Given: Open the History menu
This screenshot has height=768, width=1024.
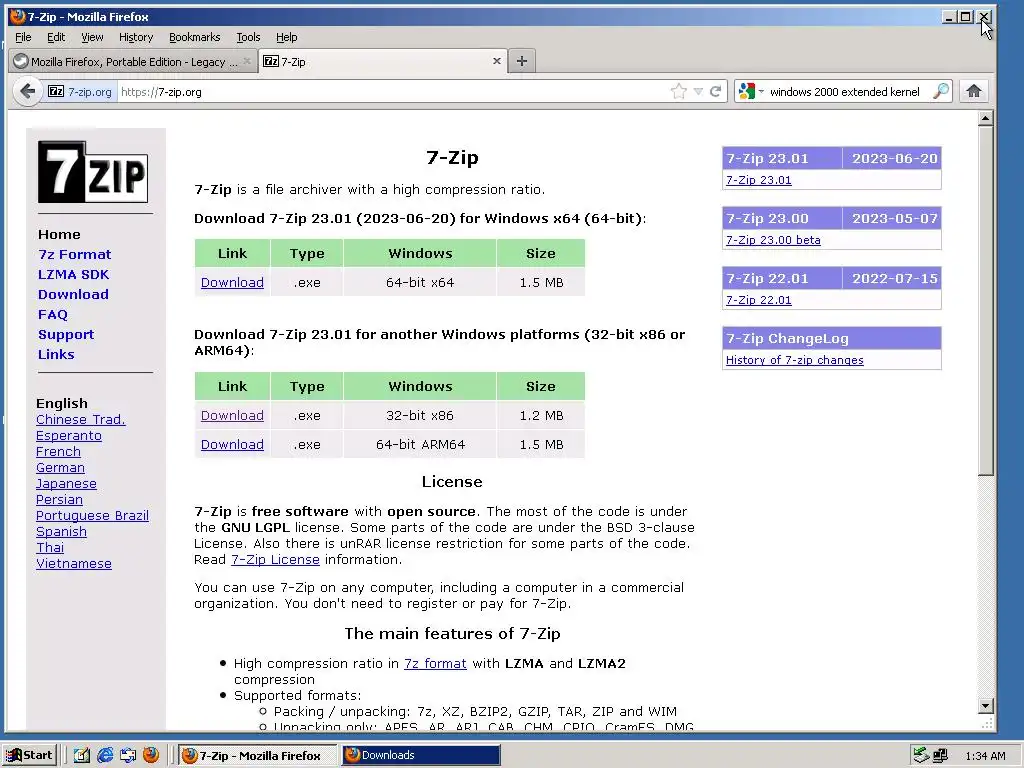Looking at the screenshot, I should pos(136,37).
